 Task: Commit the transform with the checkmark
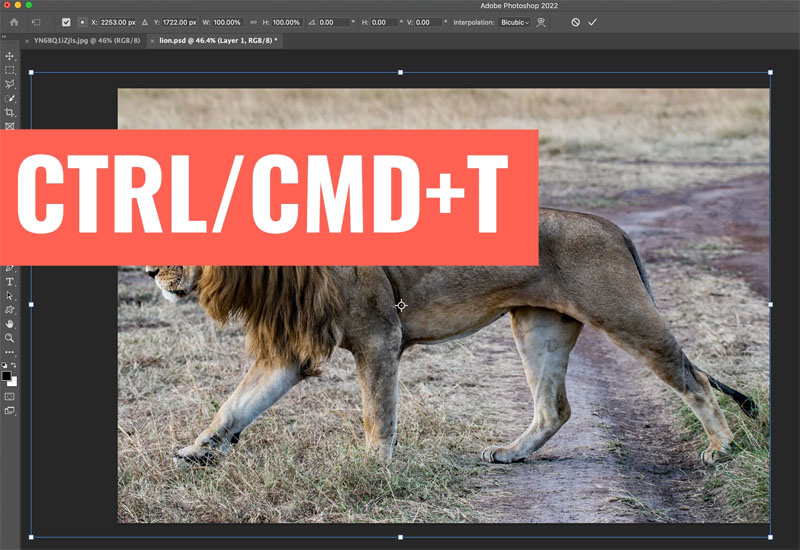(592, 22)
